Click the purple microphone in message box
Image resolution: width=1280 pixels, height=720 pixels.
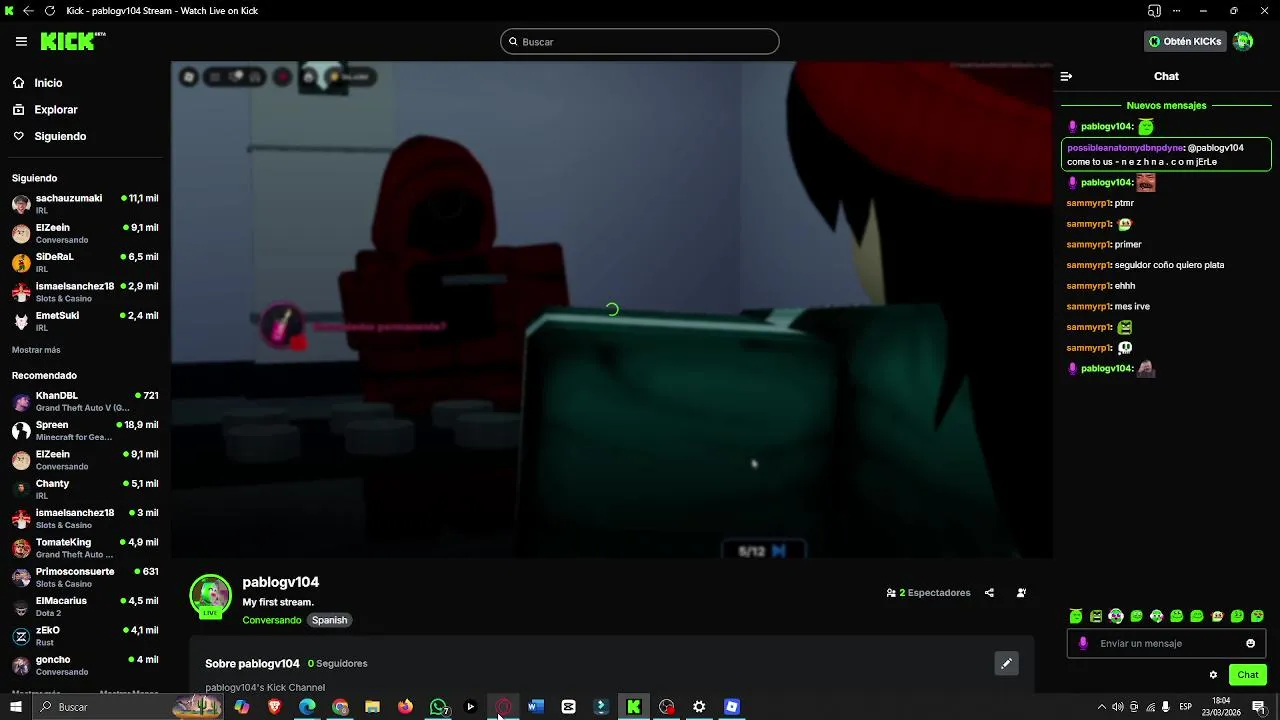1083,643
